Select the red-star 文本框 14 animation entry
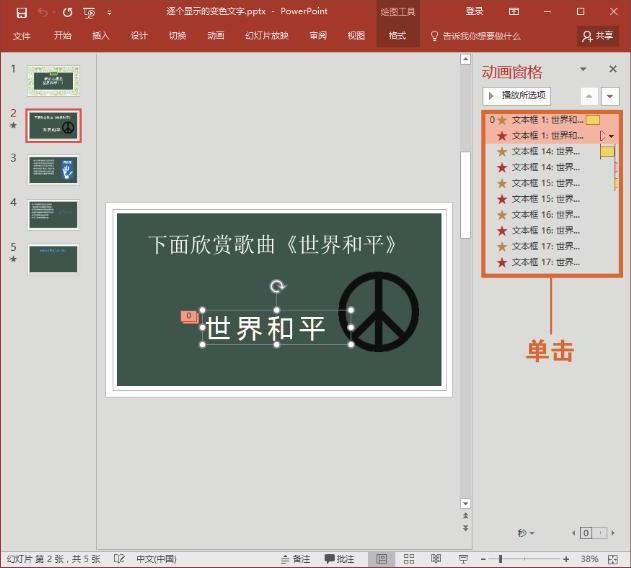The image size is (631, 568). (551, 167)
